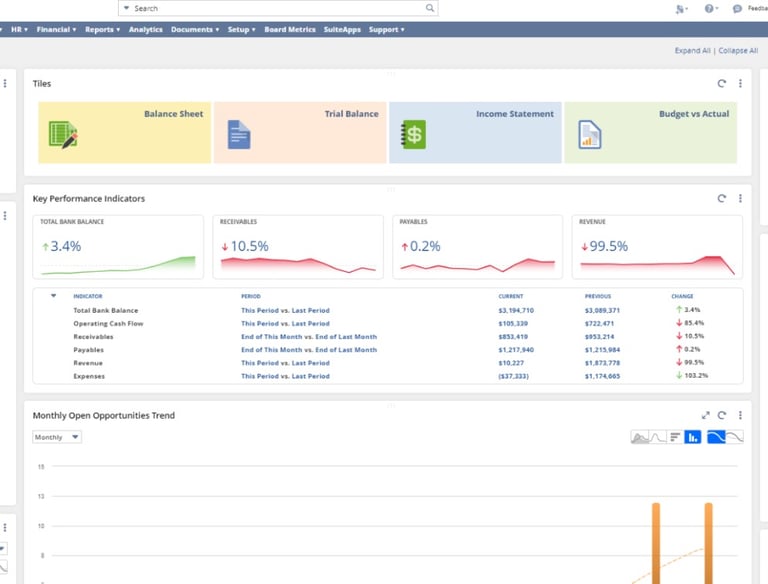Open Monthly Open Opportunities Trend three-dot menu

coord(740,415)
